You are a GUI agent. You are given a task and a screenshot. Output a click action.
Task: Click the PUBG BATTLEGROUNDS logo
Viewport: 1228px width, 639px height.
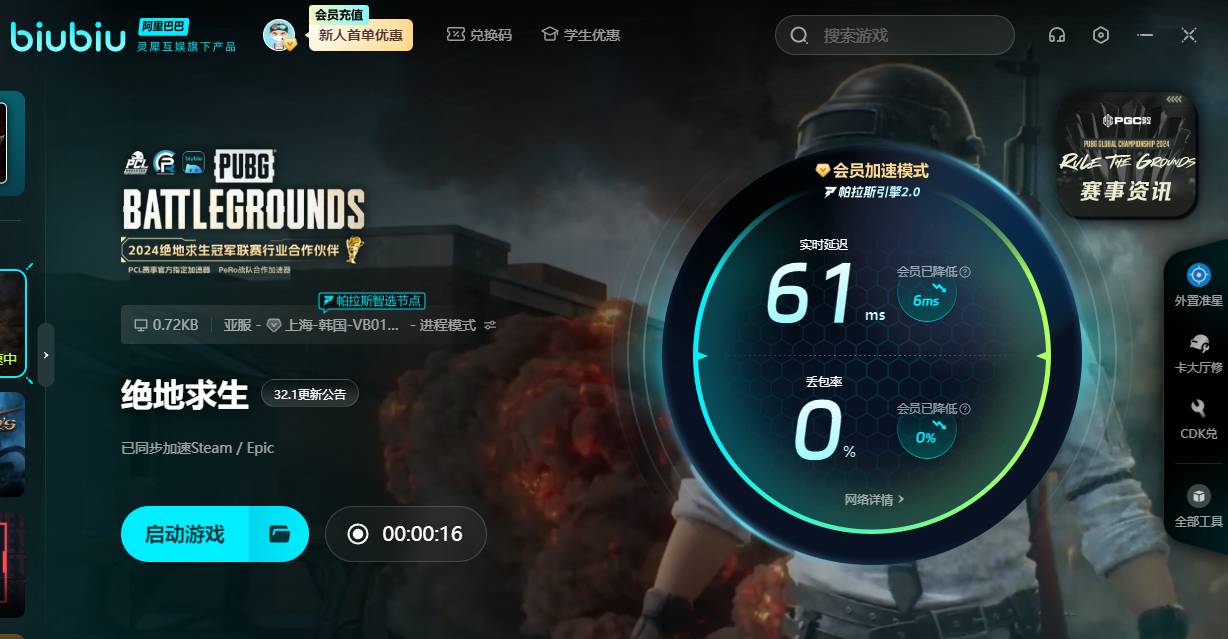point(244,190)
